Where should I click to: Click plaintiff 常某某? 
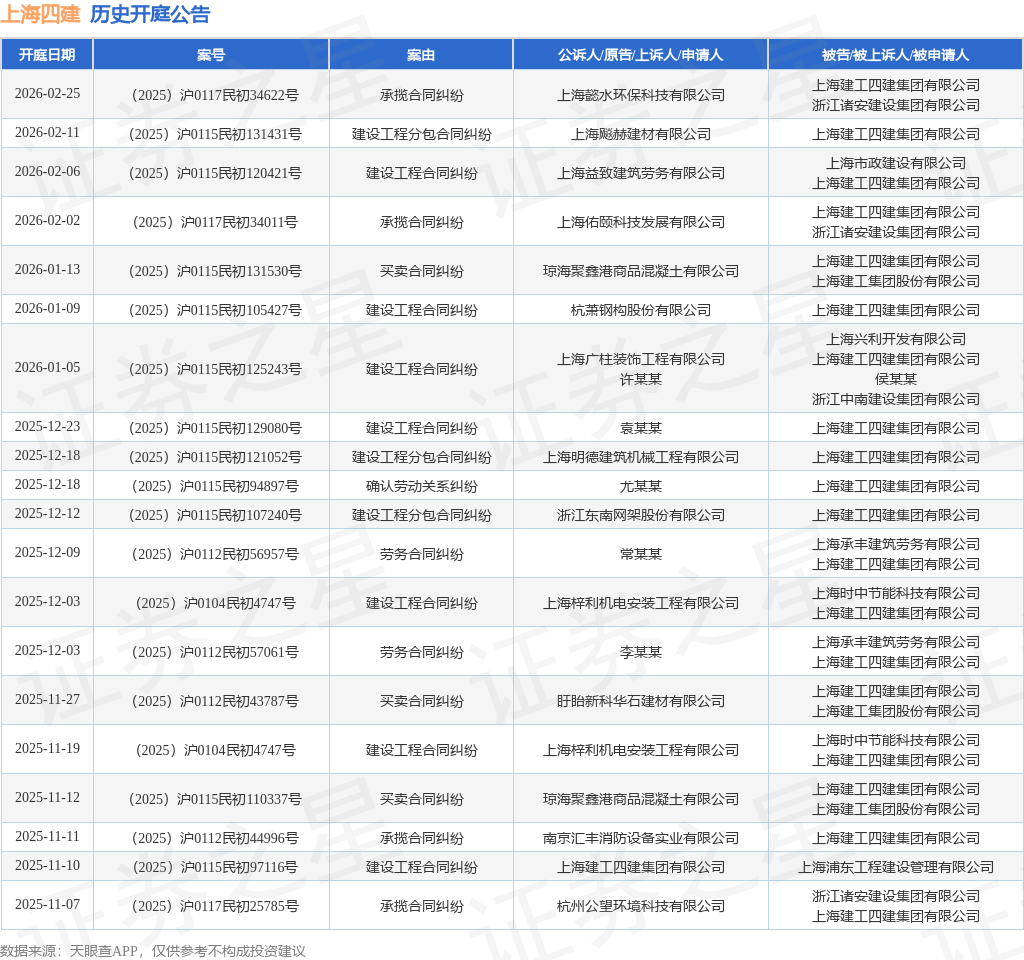tap(641, 554)
